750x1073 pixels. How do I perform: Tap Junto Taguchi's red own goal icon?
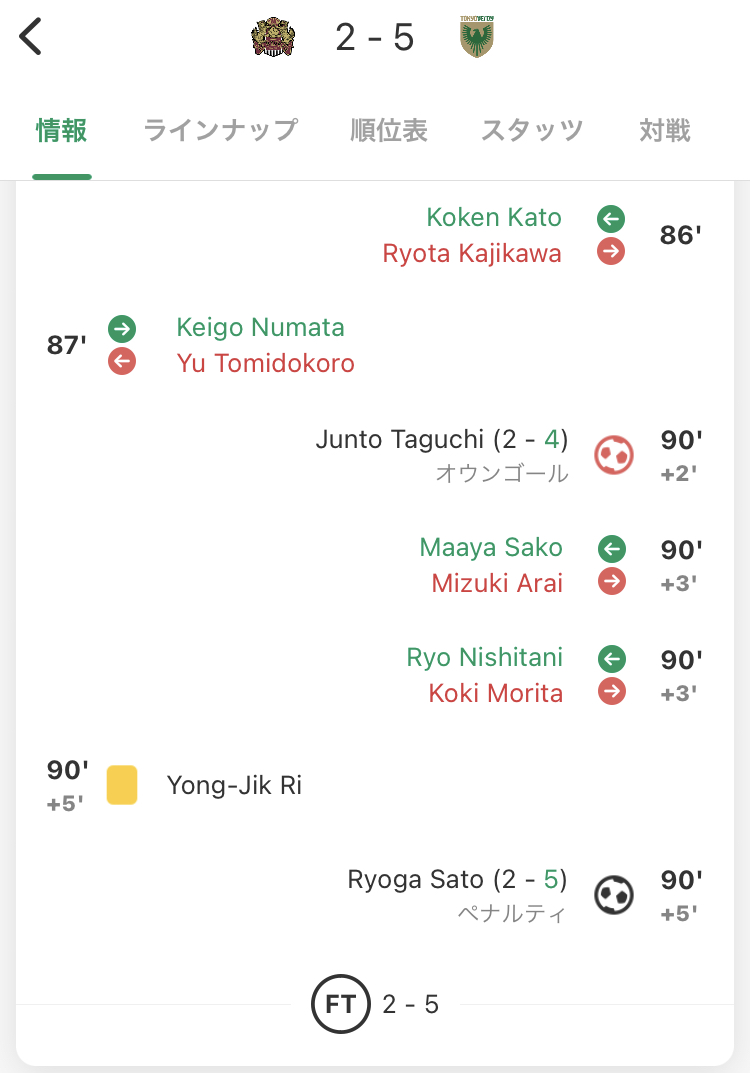point(613,455)
